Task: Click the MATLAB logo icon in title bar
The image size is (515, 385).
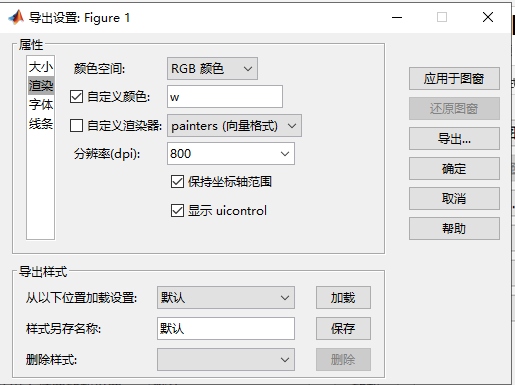Action: pos(16,17)
